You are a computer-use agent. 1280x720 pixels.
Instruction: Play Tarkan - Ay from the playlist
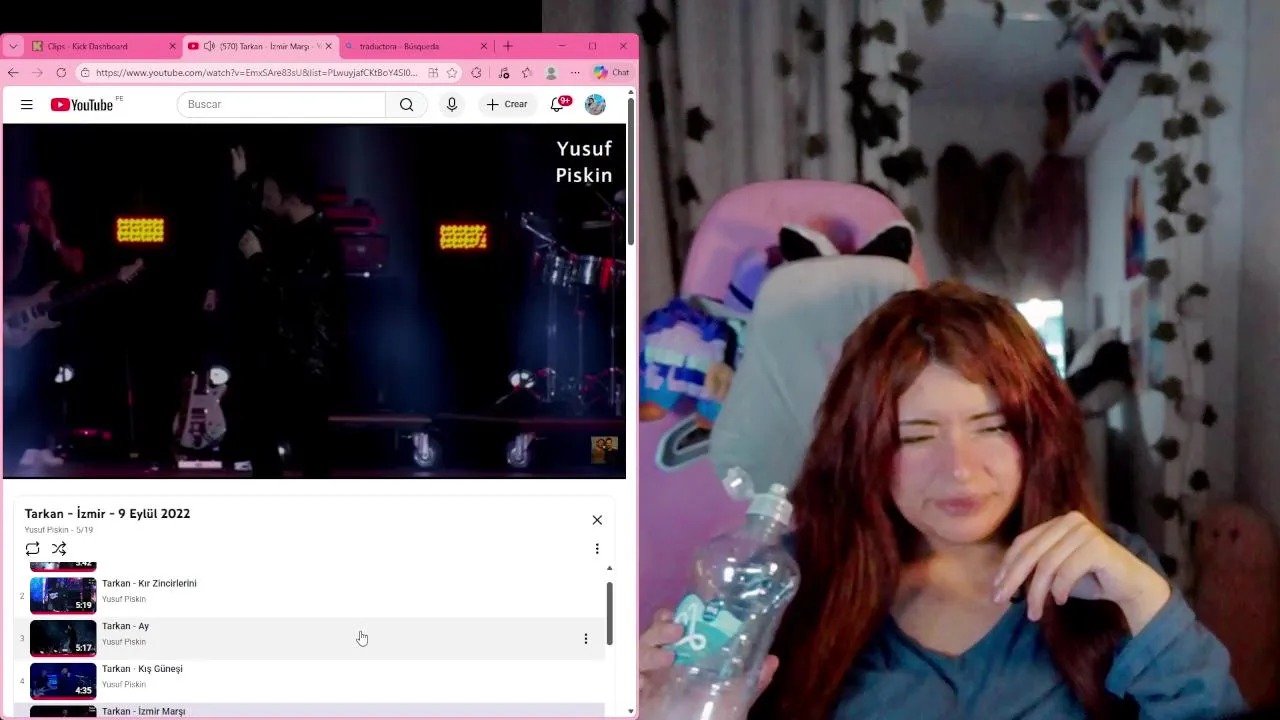point(125,626)
